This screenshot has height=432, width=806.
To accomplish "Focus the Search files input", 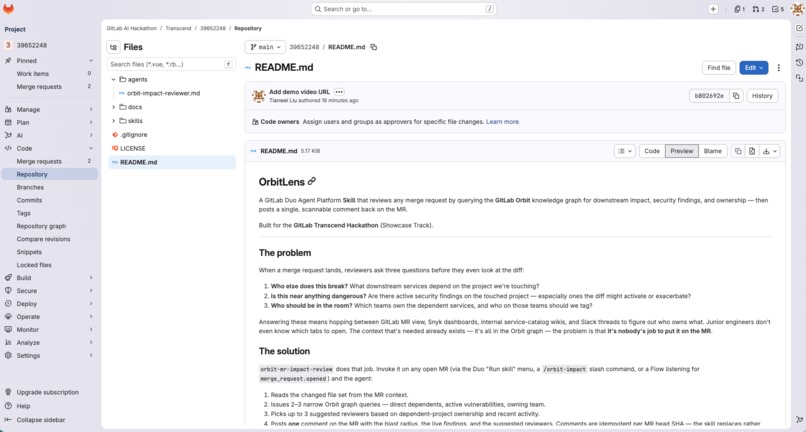I will (171, 64).
